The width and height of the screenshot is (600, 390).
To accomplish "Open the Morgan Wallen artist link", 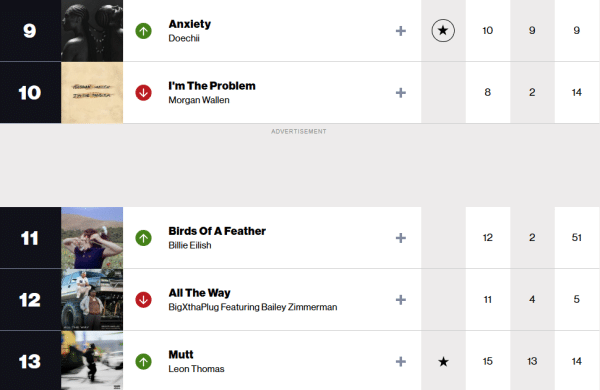I will coord(199,100).
